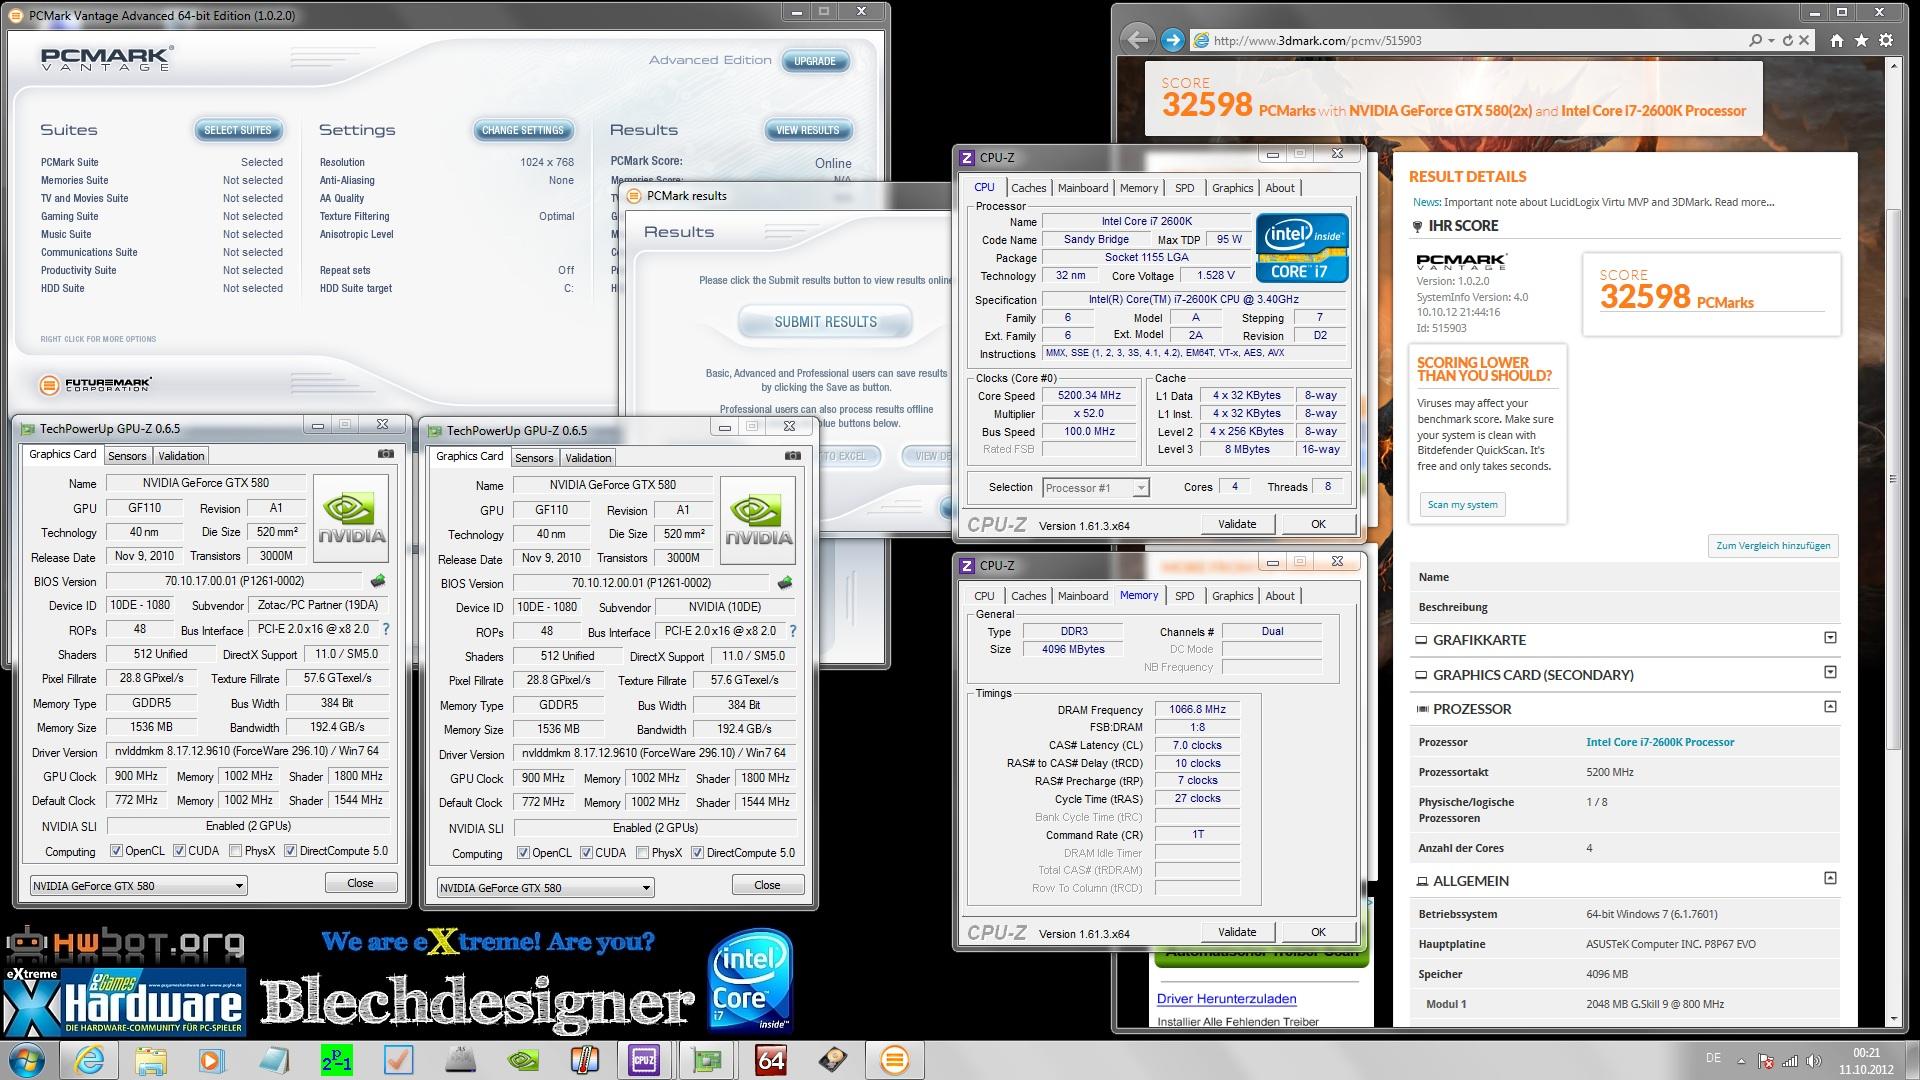Show the system tray volume icon
Screen dimensions: 1920x1080
click(x=1812, y=1061)
